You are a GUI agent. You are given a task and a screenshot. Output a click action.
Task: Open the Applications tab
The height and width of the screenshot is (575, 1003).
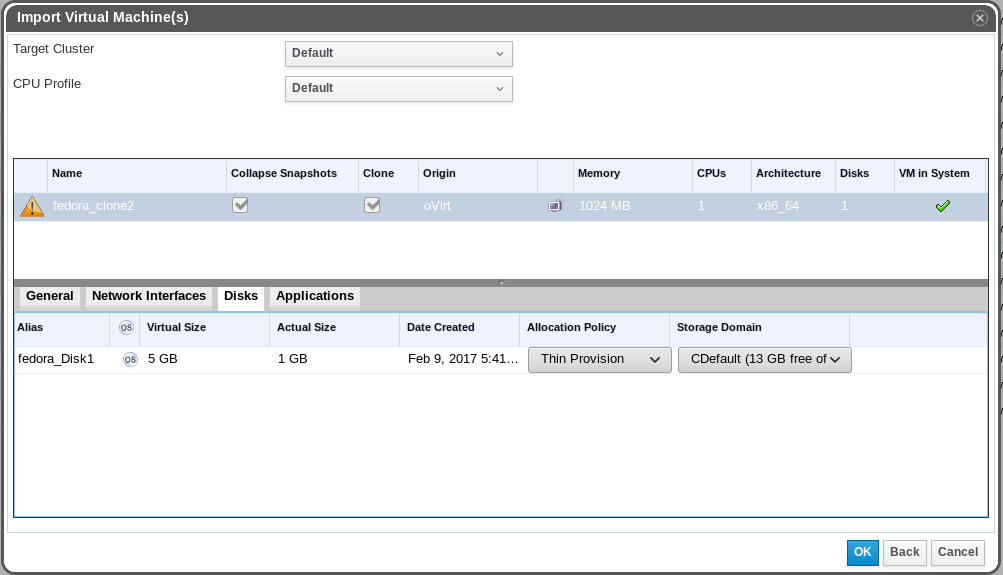click(x=315, y=296)
